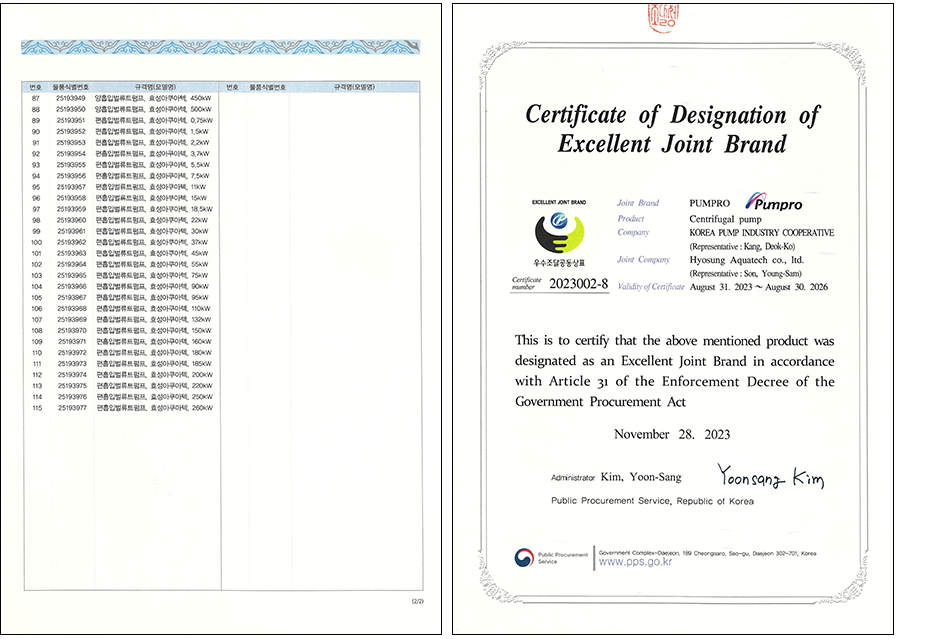Image resolution: width=936 pixels, height=639 pixels.
Task: Select row 102 ID 25193964
Action: (71, 264)
